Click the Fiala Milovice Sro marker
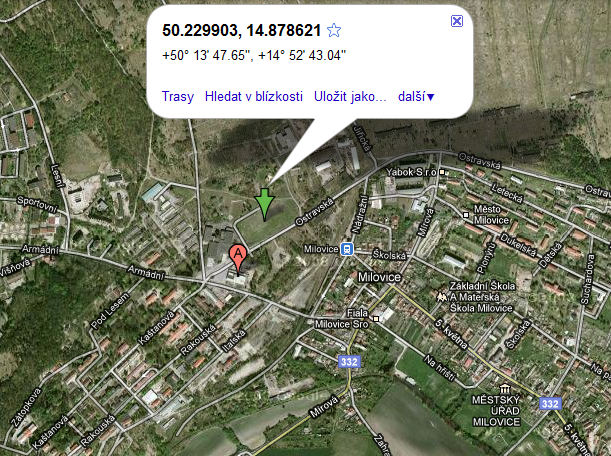 coord(376,319)
